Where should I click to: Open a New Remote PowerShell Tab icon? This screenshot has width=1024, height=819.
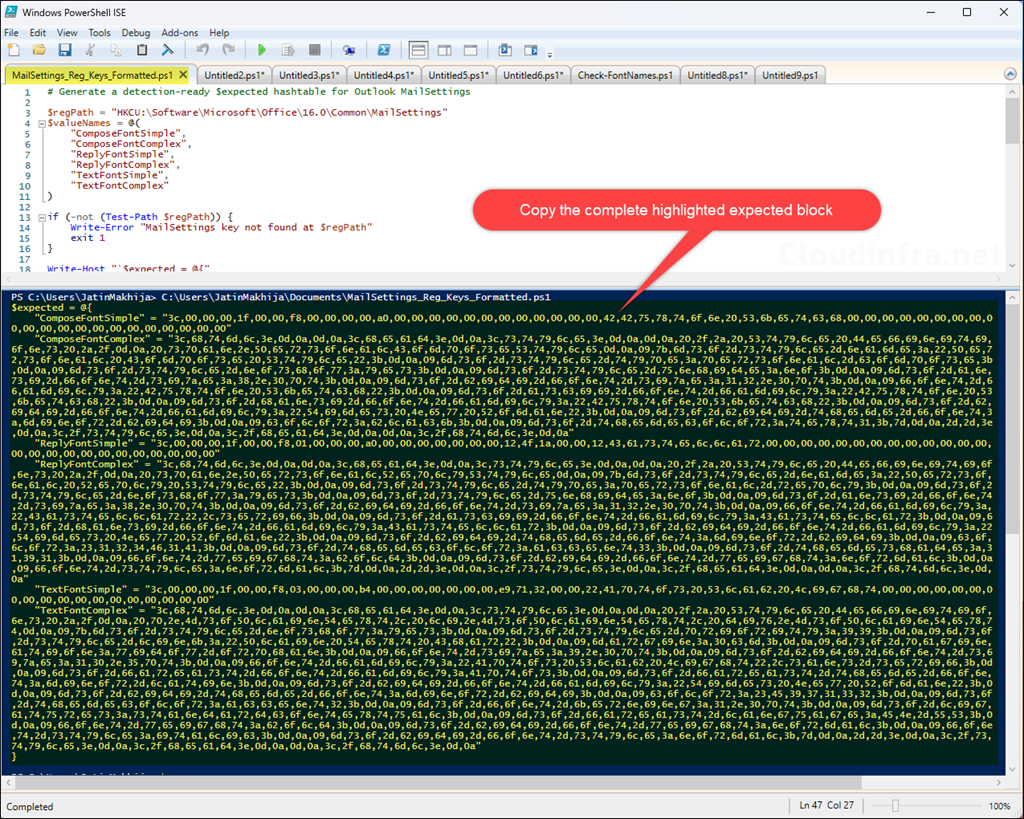click(x=347, y=50)
